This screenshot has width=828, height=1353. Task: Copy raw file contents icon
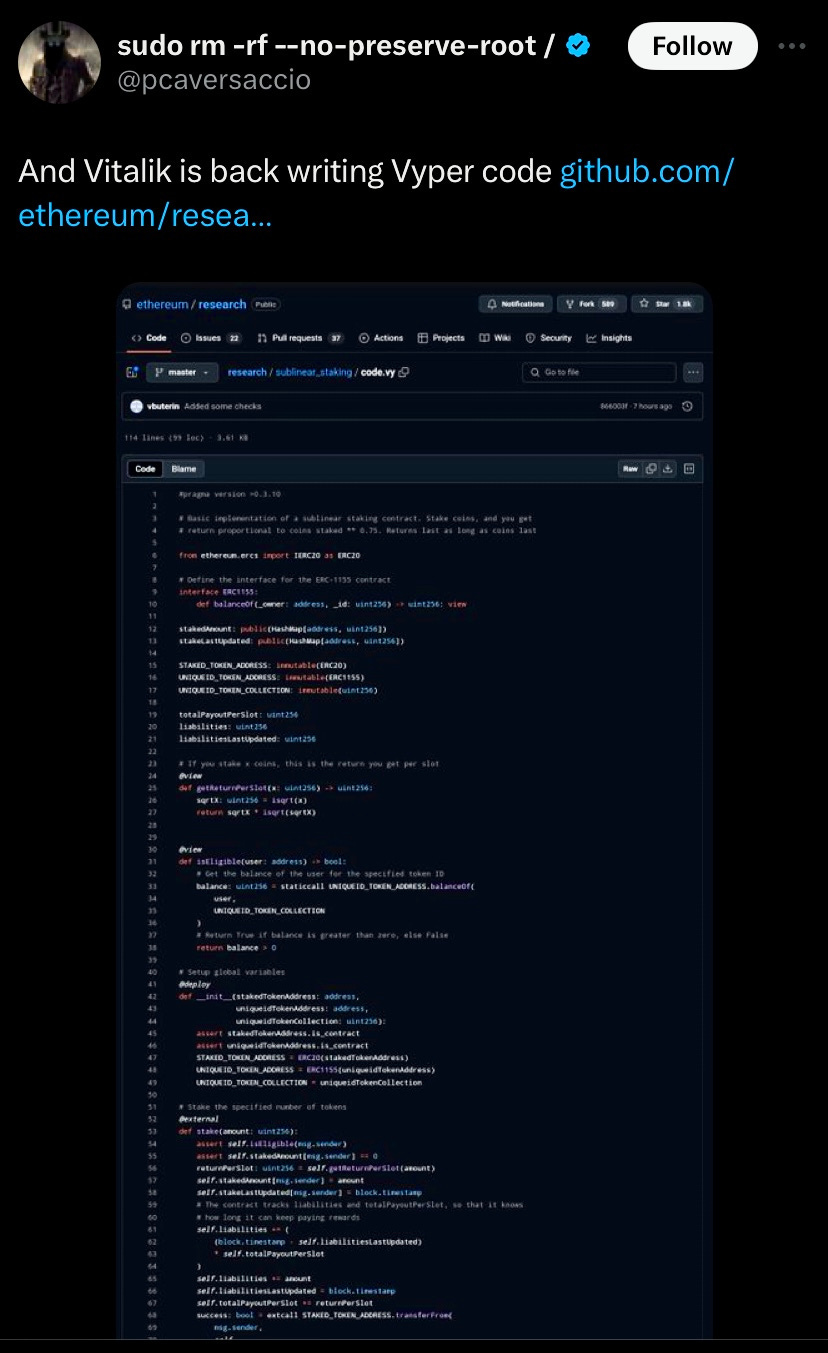[x=651, y=468]
